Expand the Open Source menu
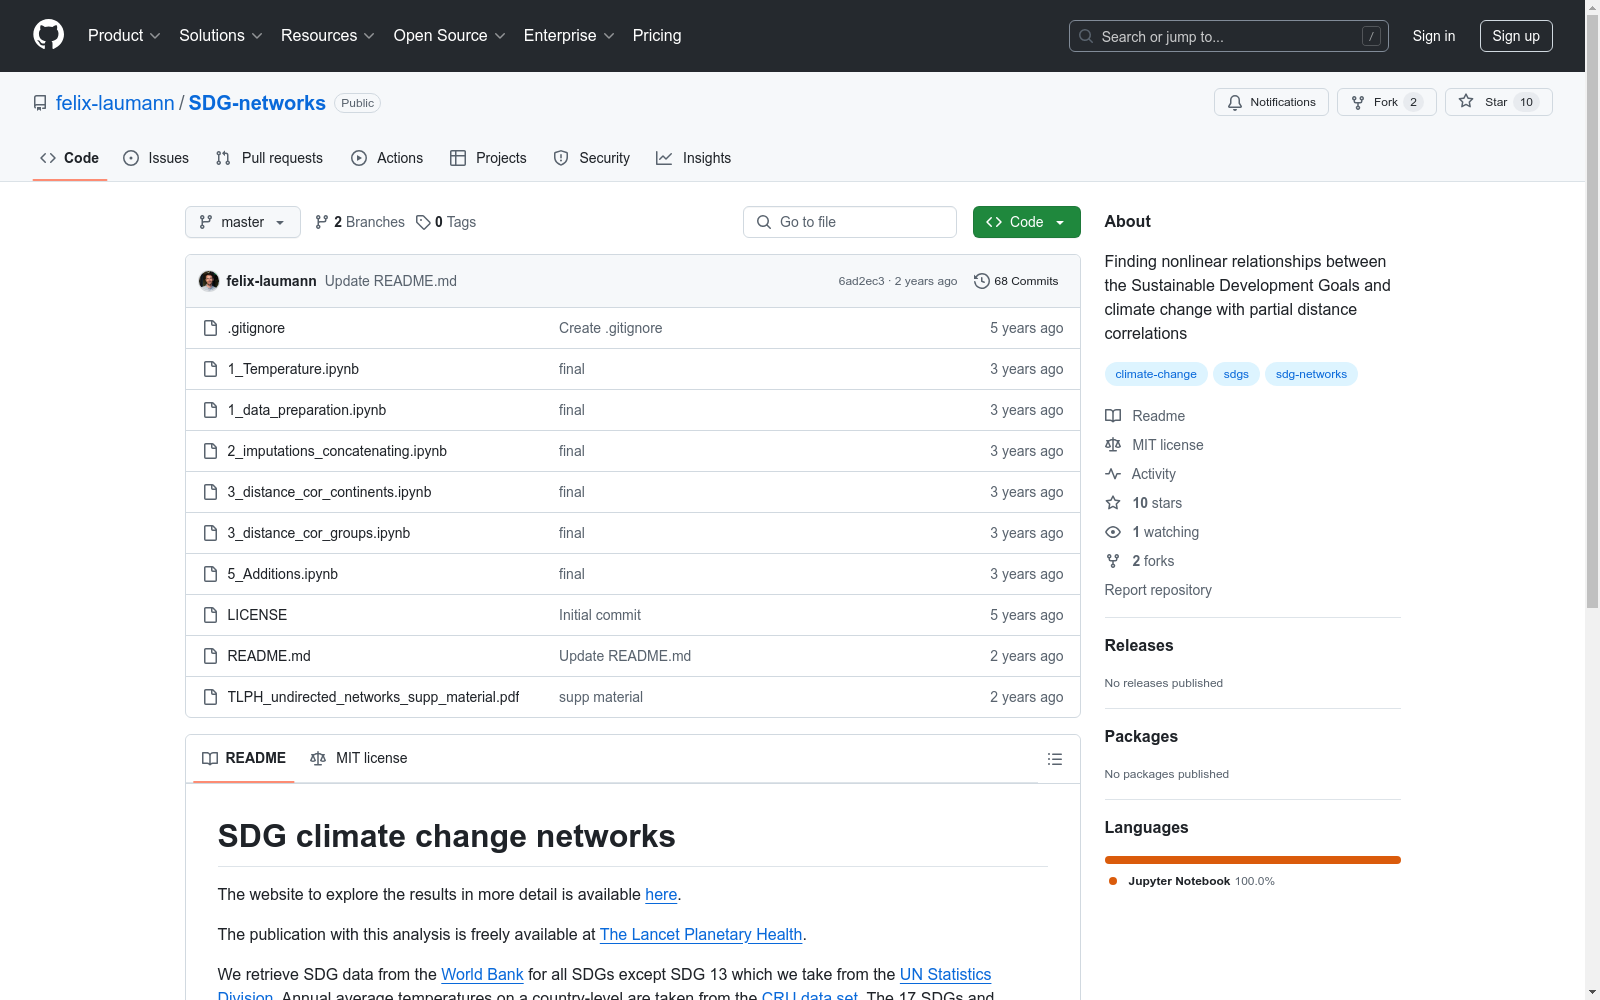1600x1000 pixels. point(449,36)
